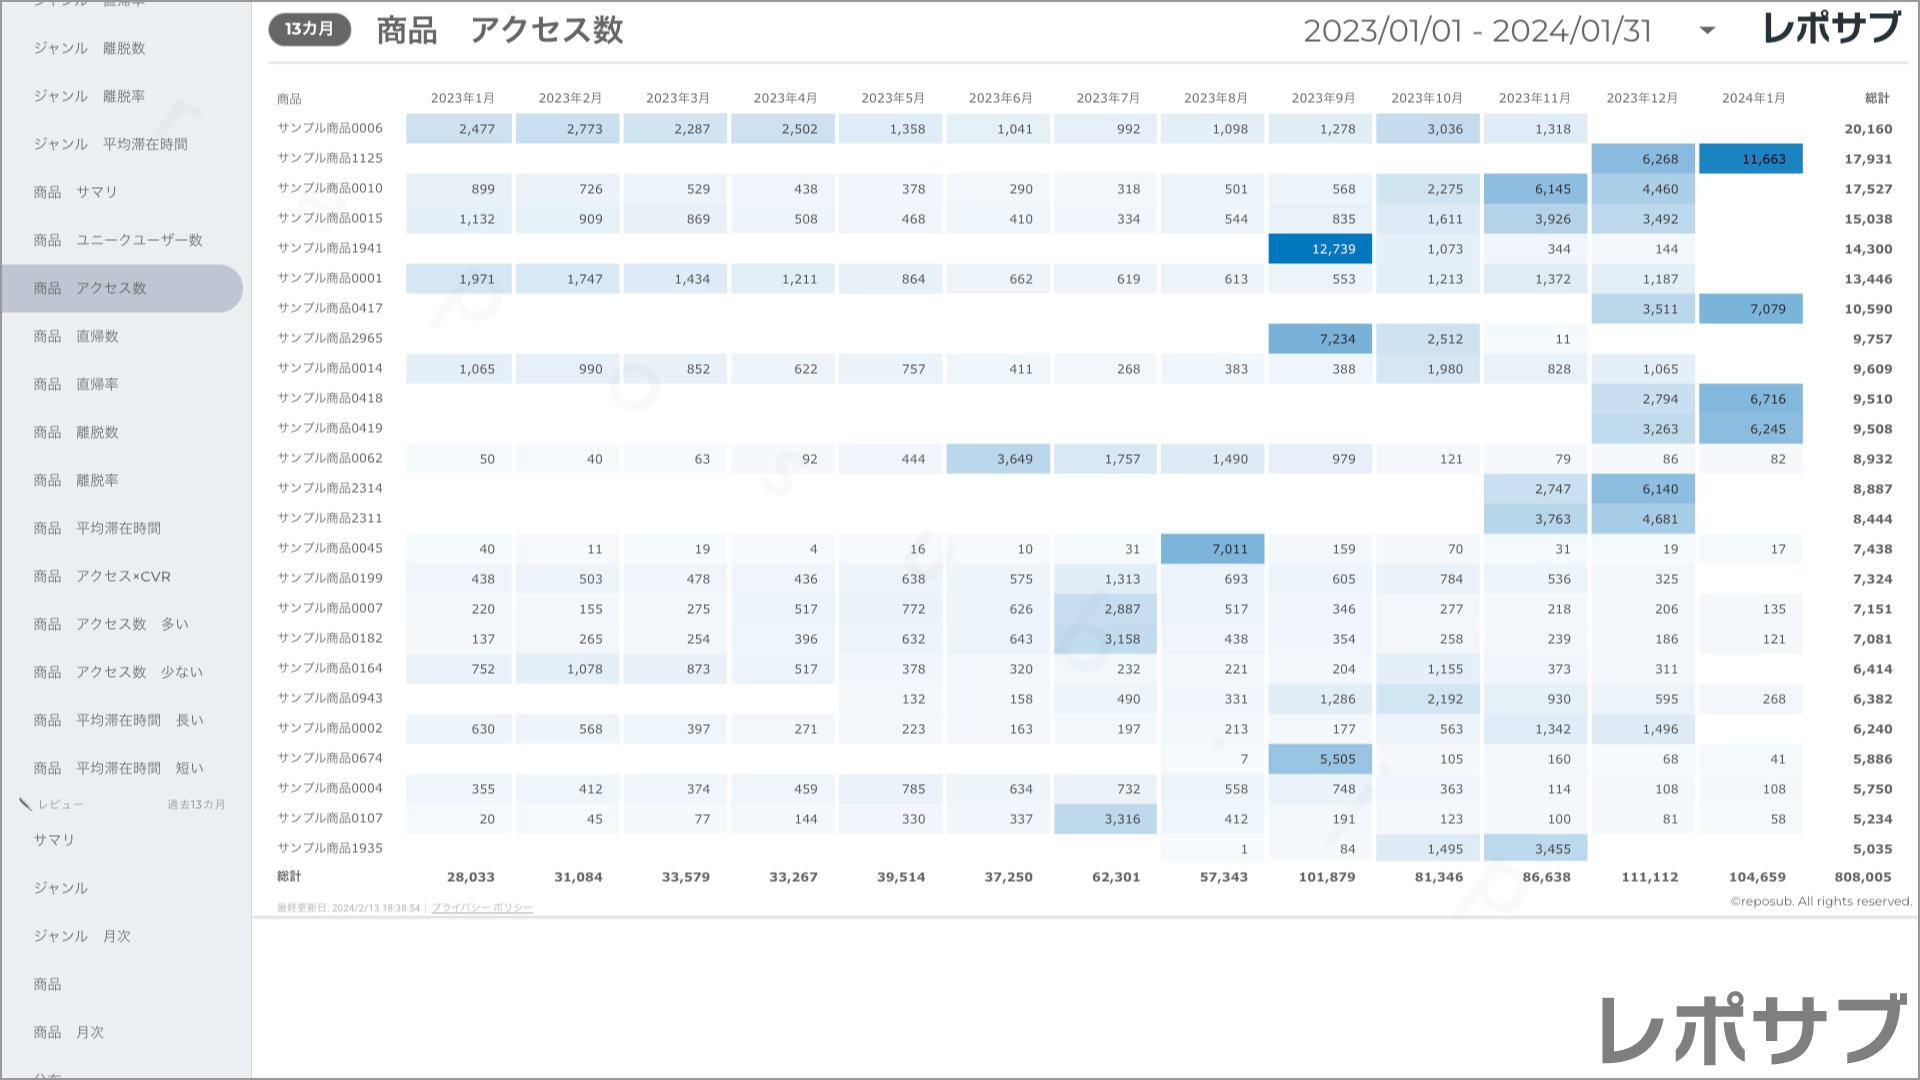
Task: Click the pencil icon beside レビュー section
Action: click(x=26, y=804)
